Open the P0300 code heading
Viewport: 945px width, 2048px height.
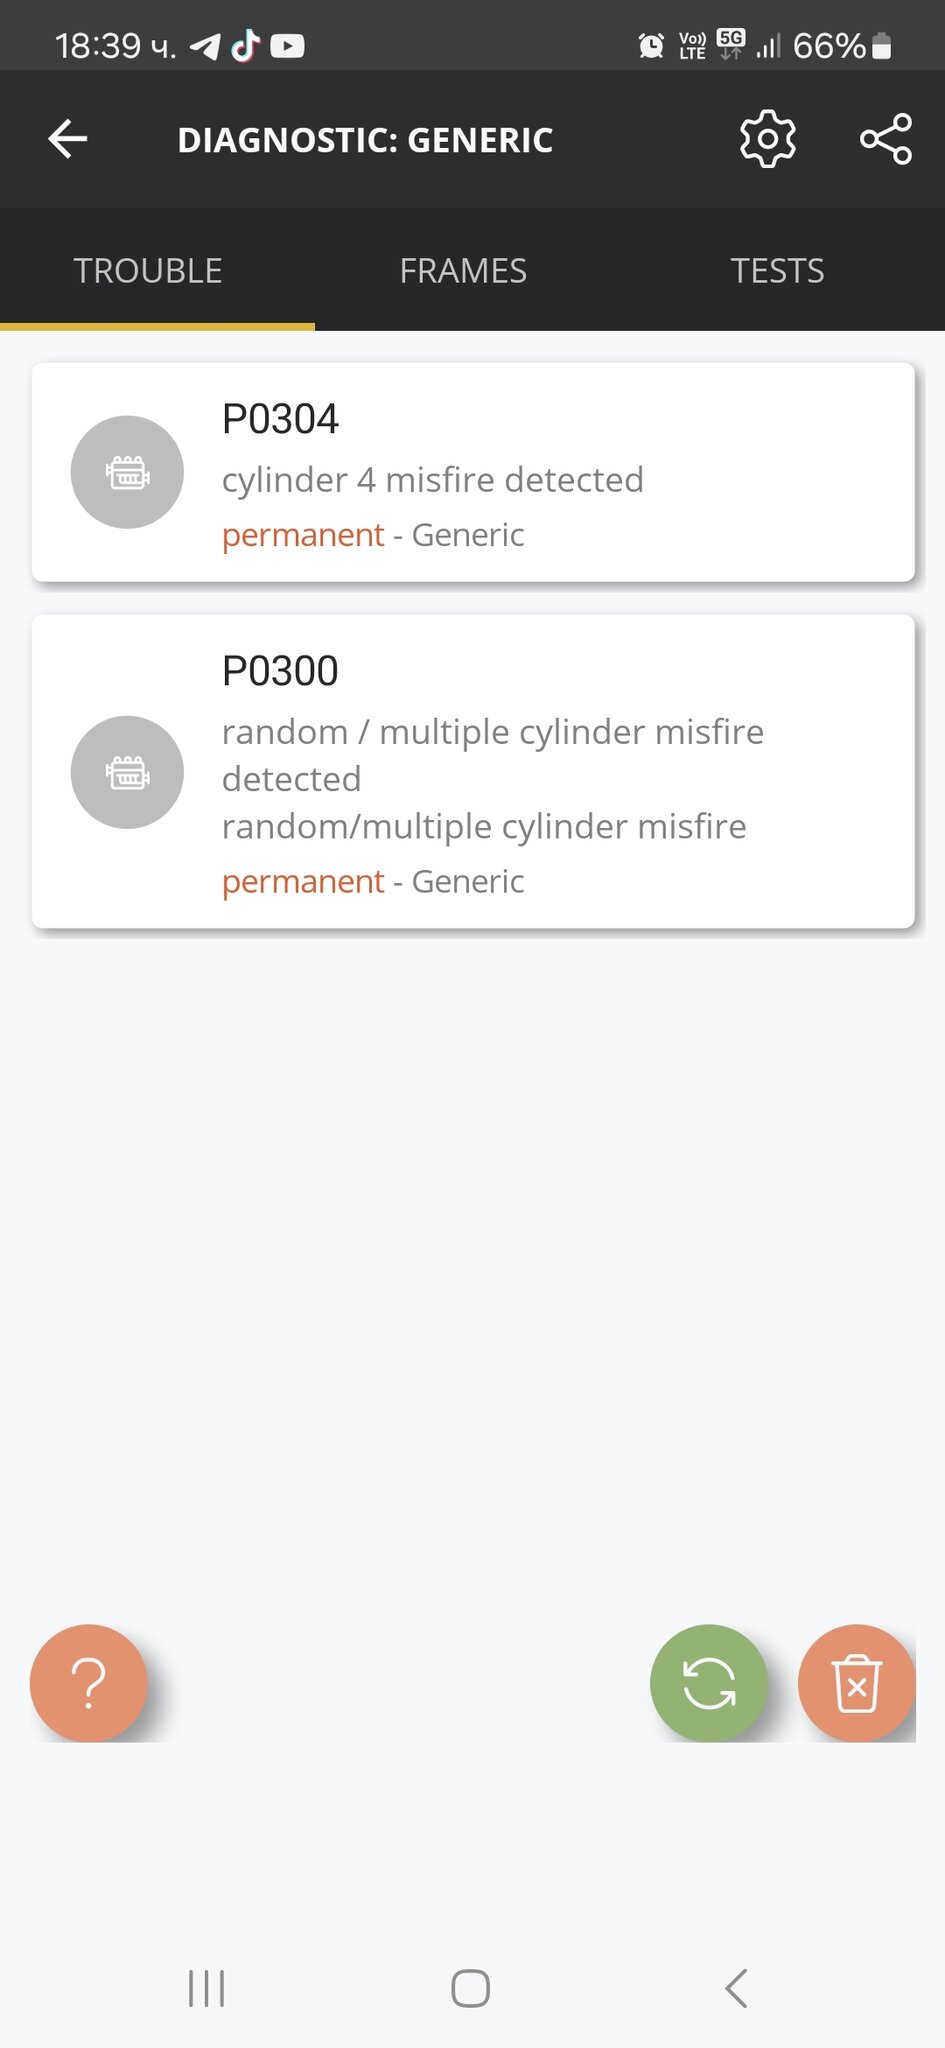(x=280, y=671)
